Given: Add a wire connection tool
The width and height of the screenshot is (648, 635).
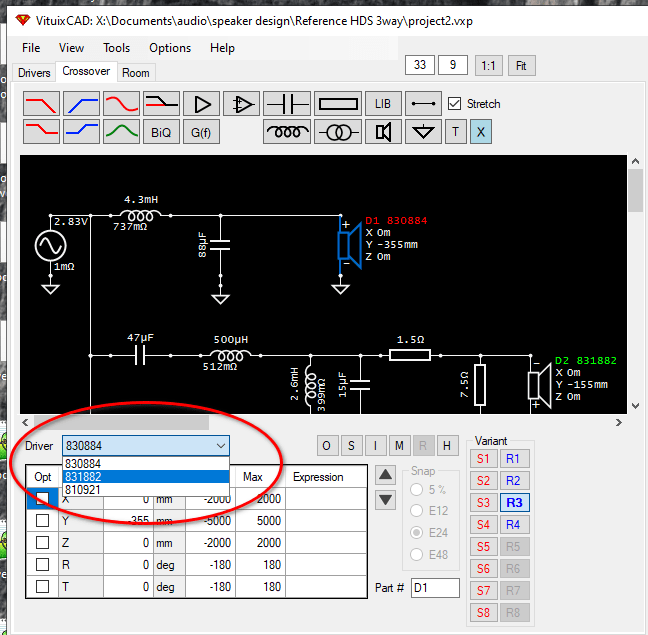Looking at the screenshot, I should tap(423, 104).
